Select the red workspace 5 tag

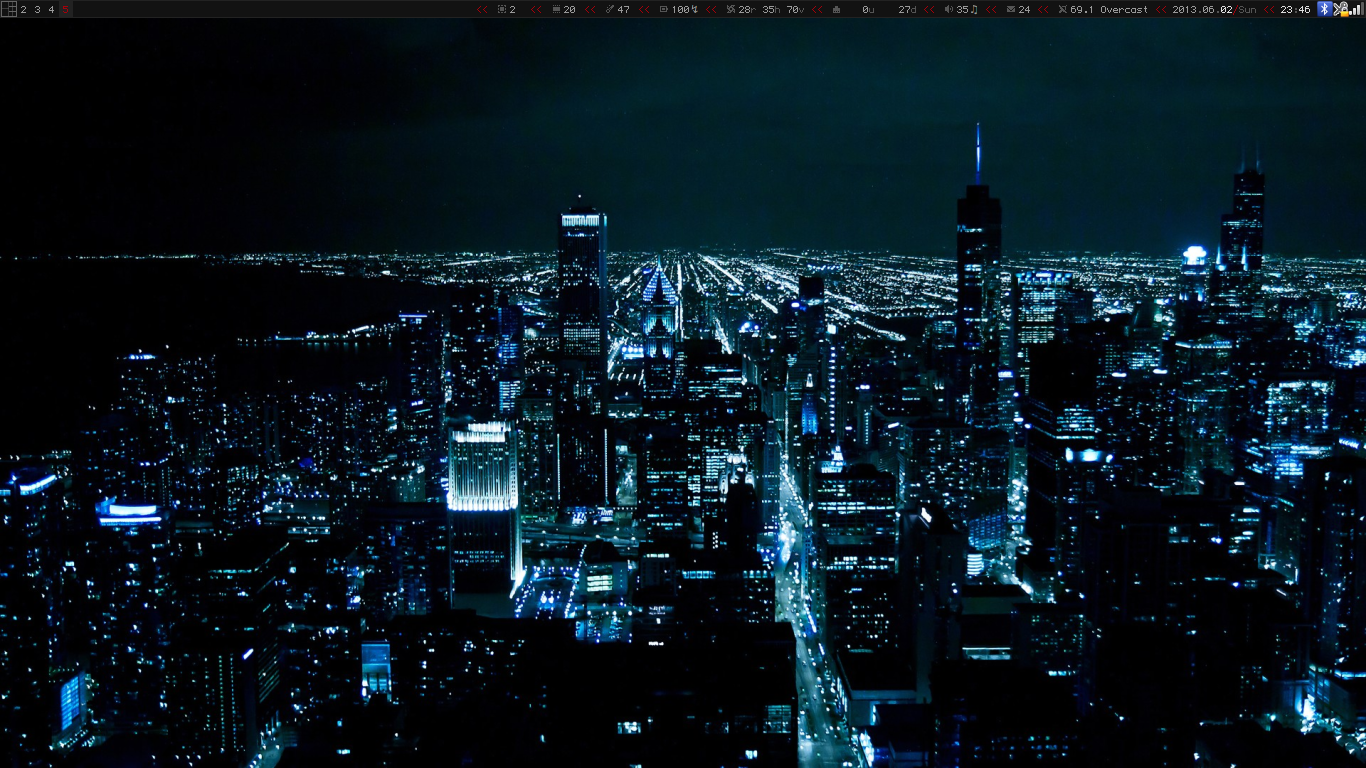tap(66, 9)
